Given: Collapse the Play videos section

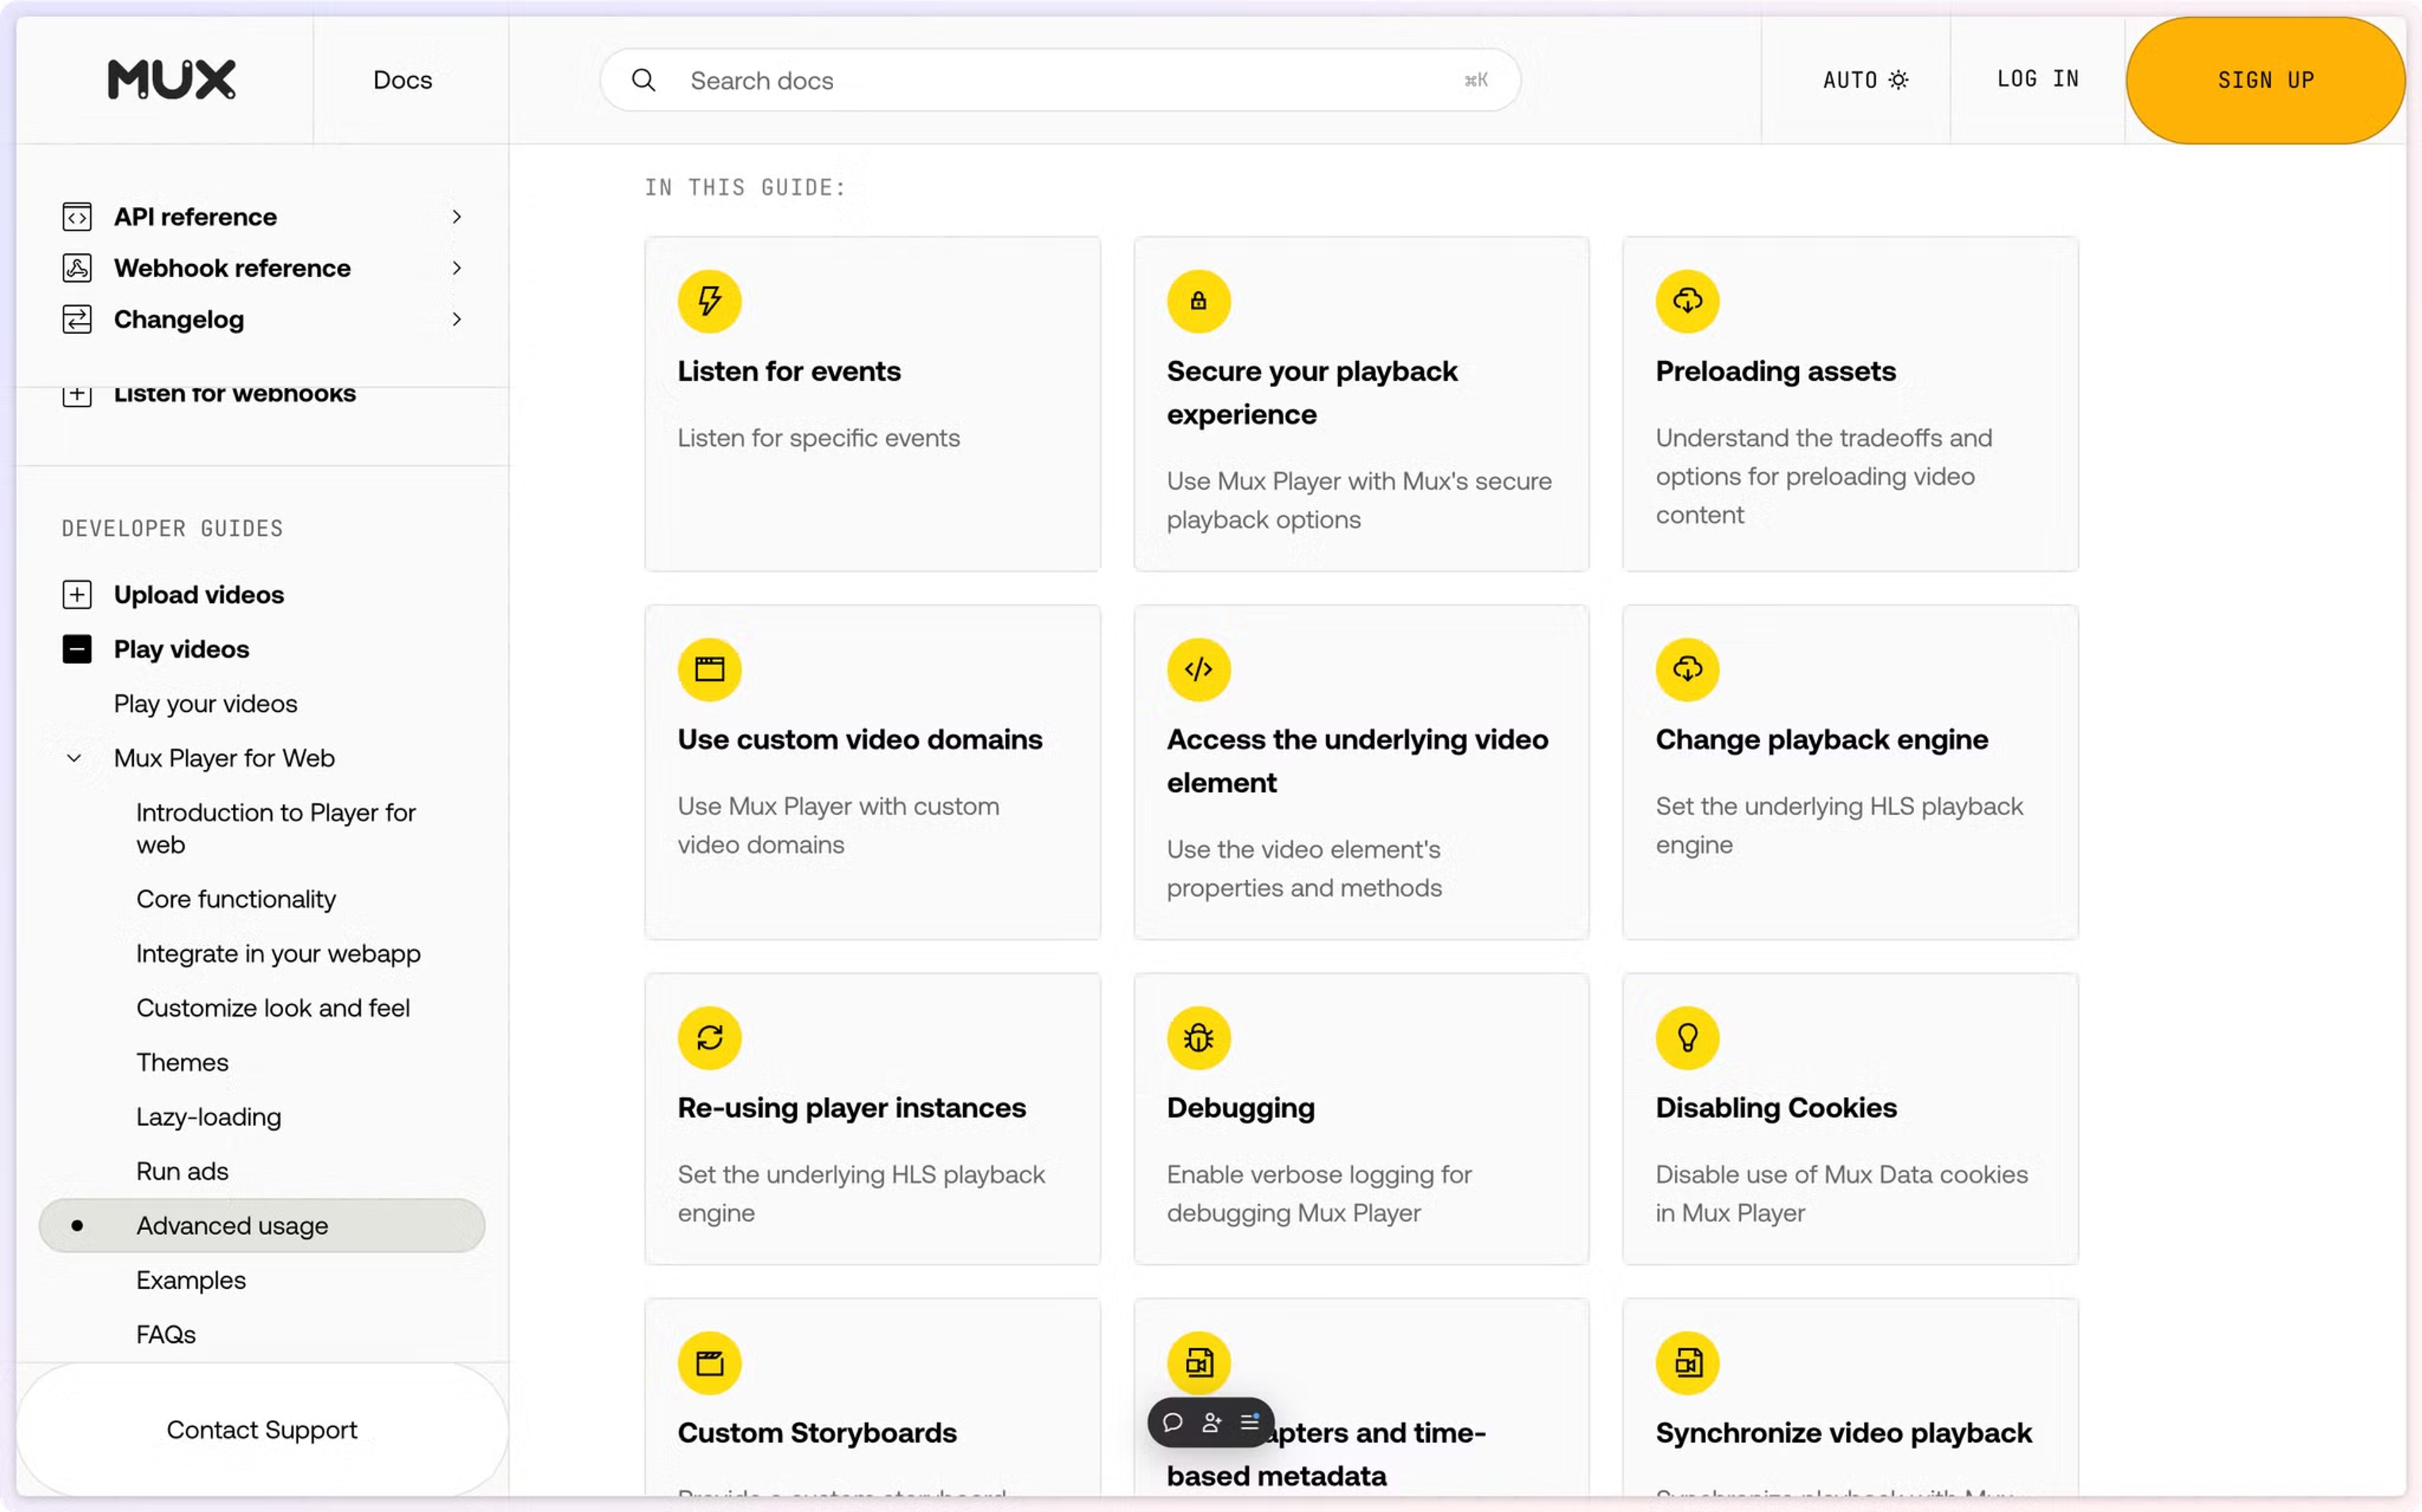Looking at the screenshot, I should 77,649.
